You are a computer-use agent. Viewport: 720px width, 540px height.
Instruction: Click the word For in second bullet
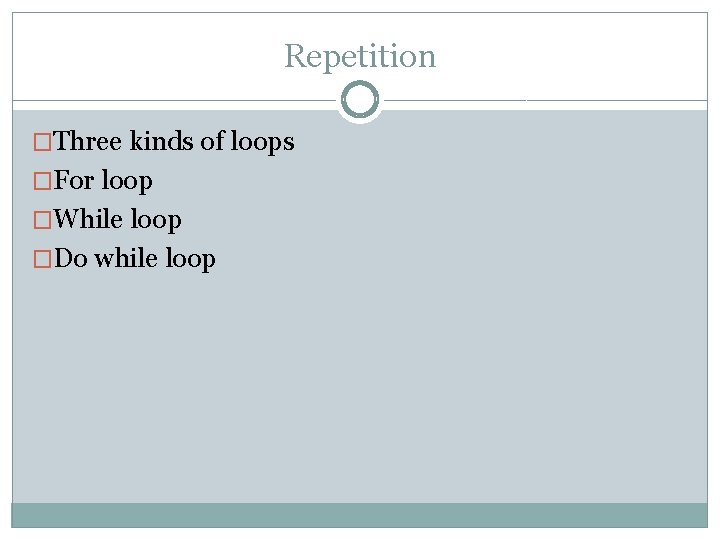73,181
